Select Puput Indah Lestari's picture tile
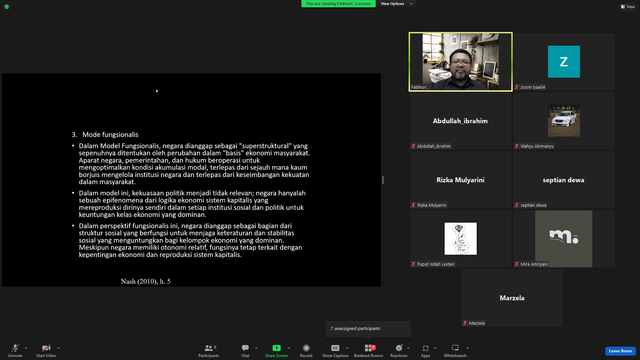This screenshot has height=360, width=640. click(460, 239)
